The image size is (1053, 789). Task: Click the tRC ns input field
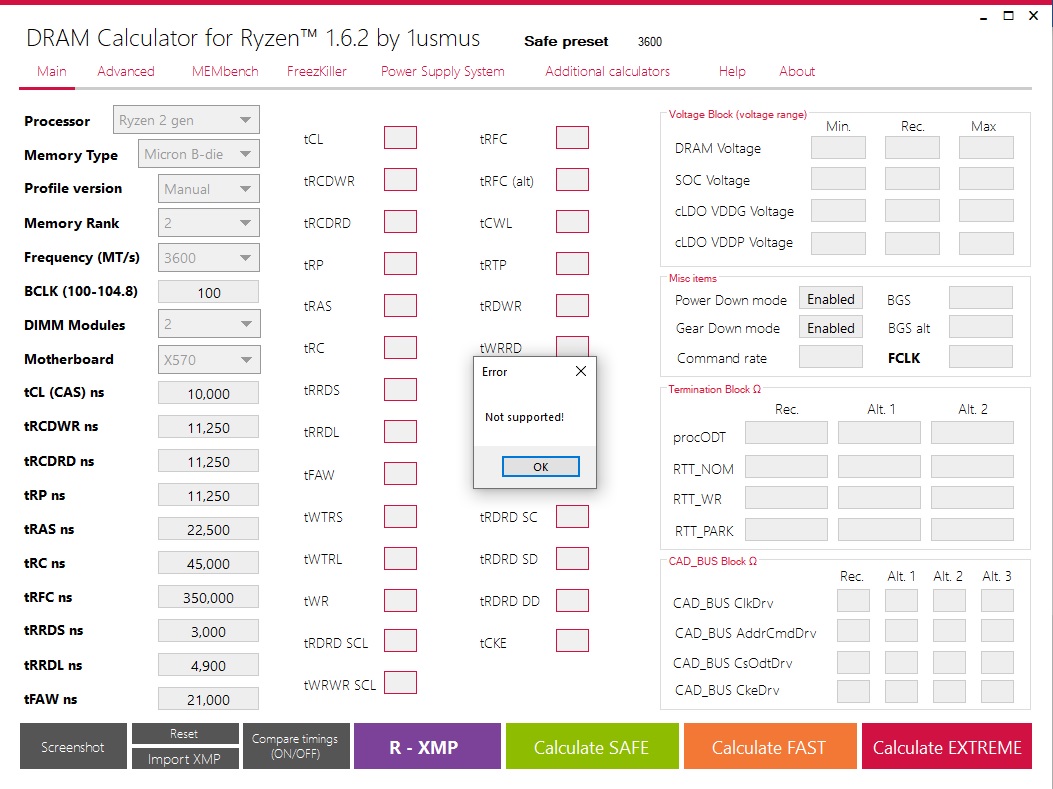(208, 563)
